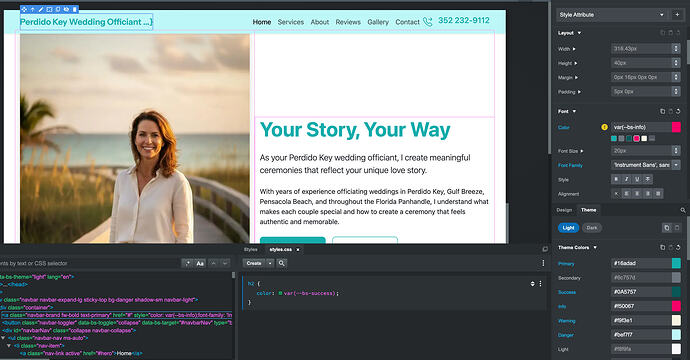Toggle underline text style
690x360 pixels.
tap(637, 180)
